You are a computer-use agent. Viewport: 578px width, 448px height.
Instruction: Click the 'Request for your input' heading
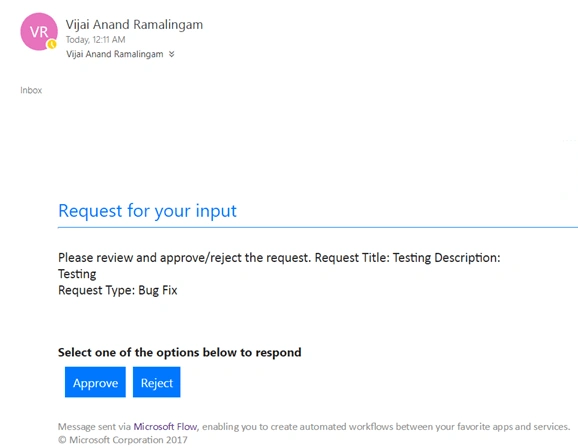pyautogui.click(x=147, y=211)
